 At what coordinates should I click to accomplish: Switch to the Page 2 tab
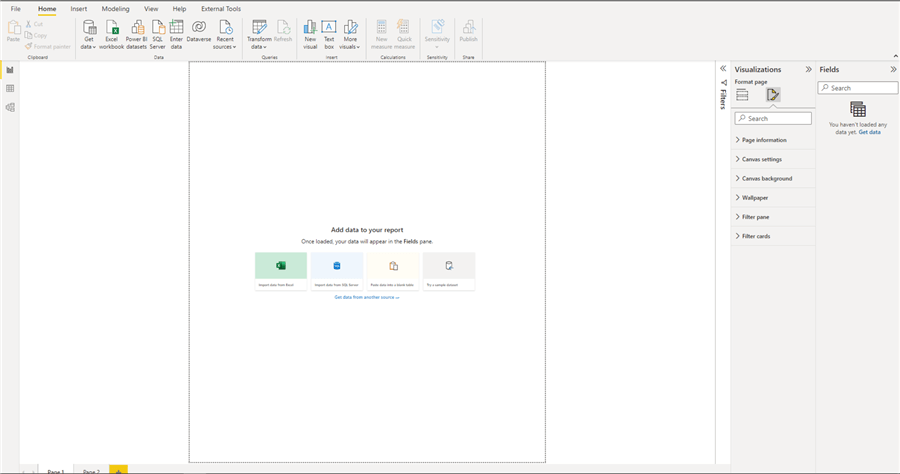click(91, 470)
